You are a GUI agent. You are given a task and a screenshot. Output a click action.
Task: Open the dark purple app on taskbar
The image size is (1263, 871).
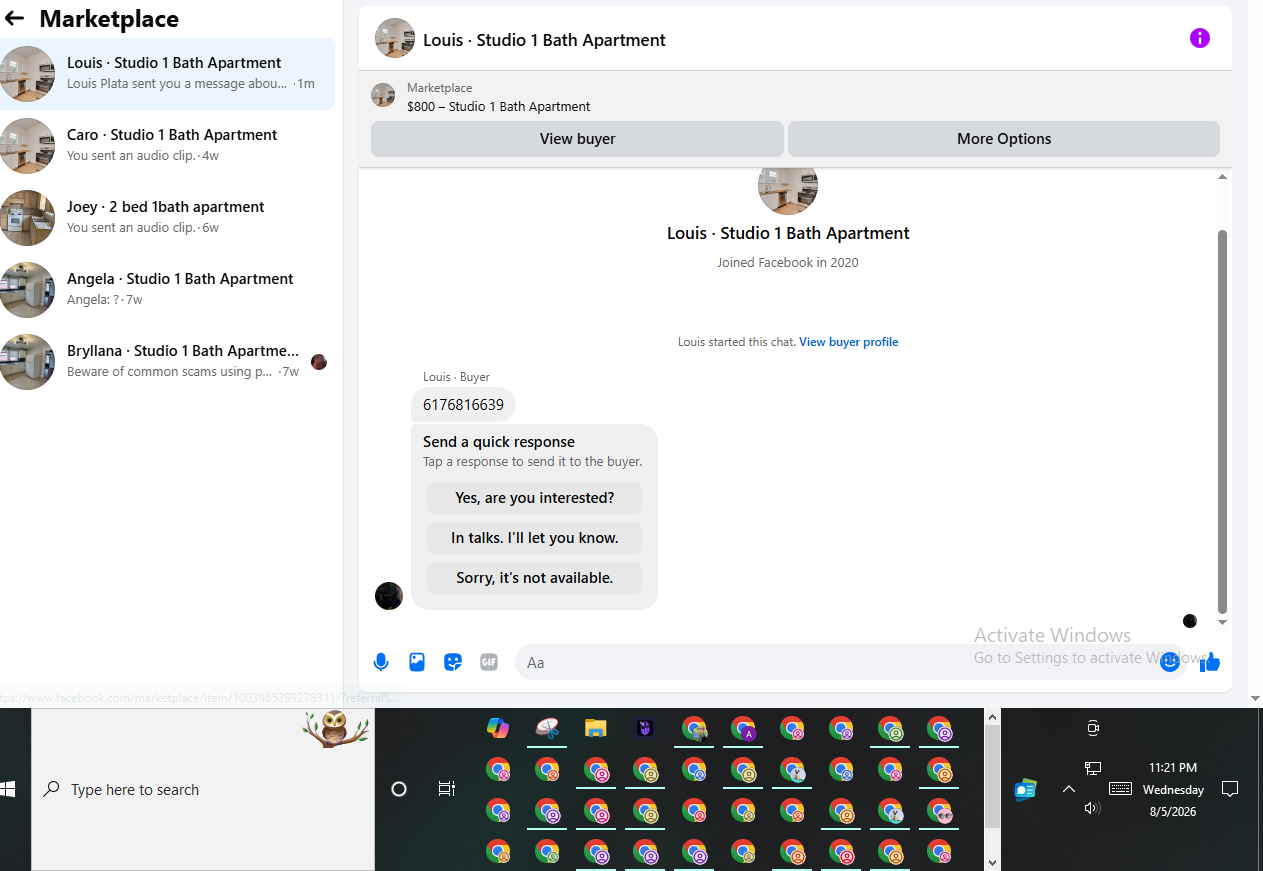point(645,728)
